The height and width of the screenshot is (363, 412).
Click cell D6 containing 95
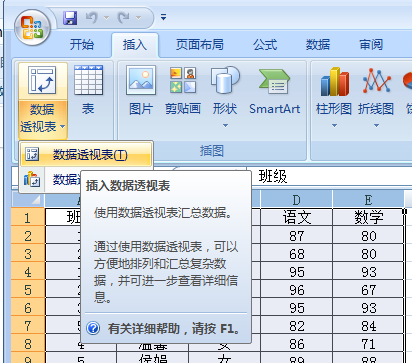tap(296, 308)
